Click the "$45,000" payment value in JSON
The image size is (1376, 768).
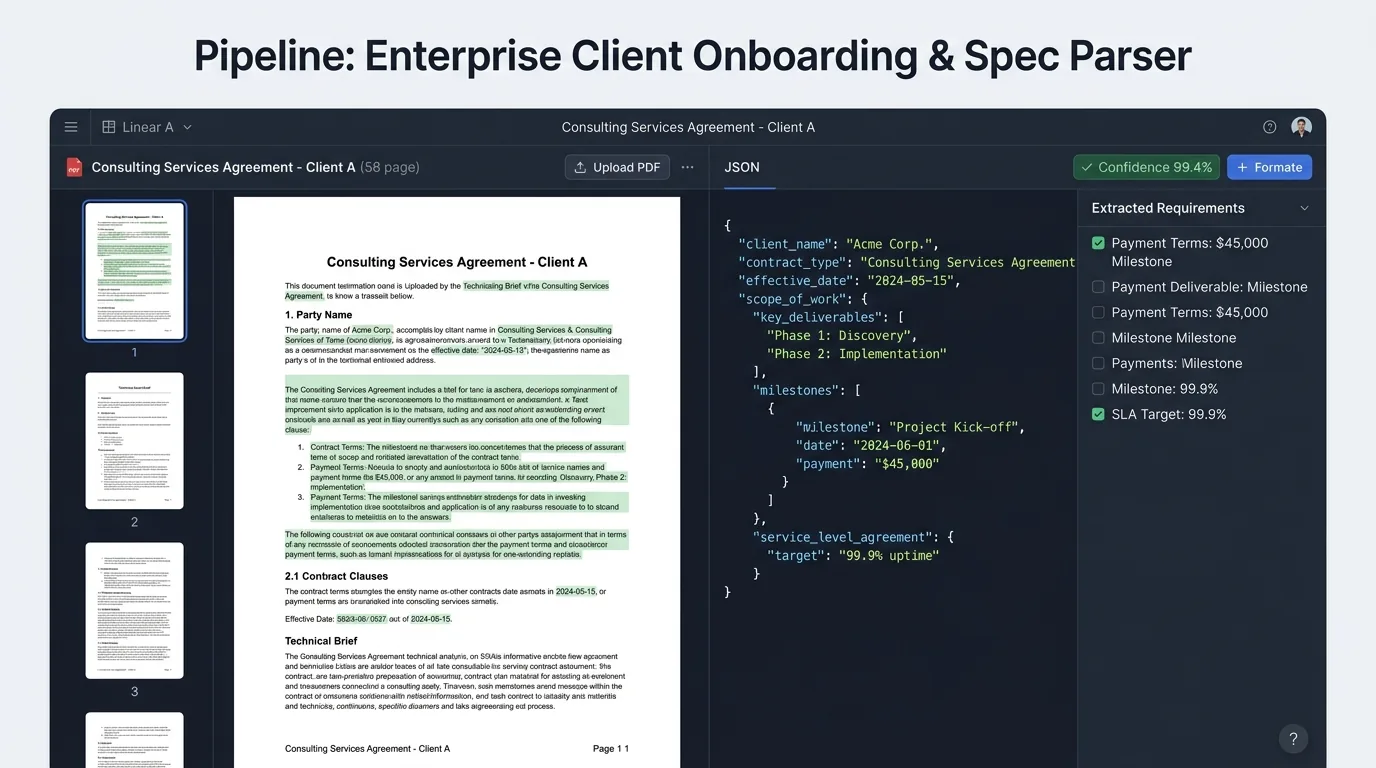(907, 463)
